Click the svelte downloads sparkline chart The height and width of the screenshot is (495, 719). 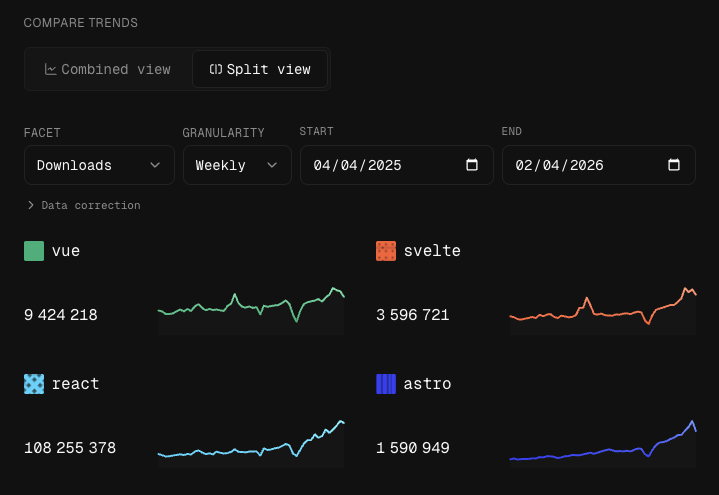coord(603,309)
